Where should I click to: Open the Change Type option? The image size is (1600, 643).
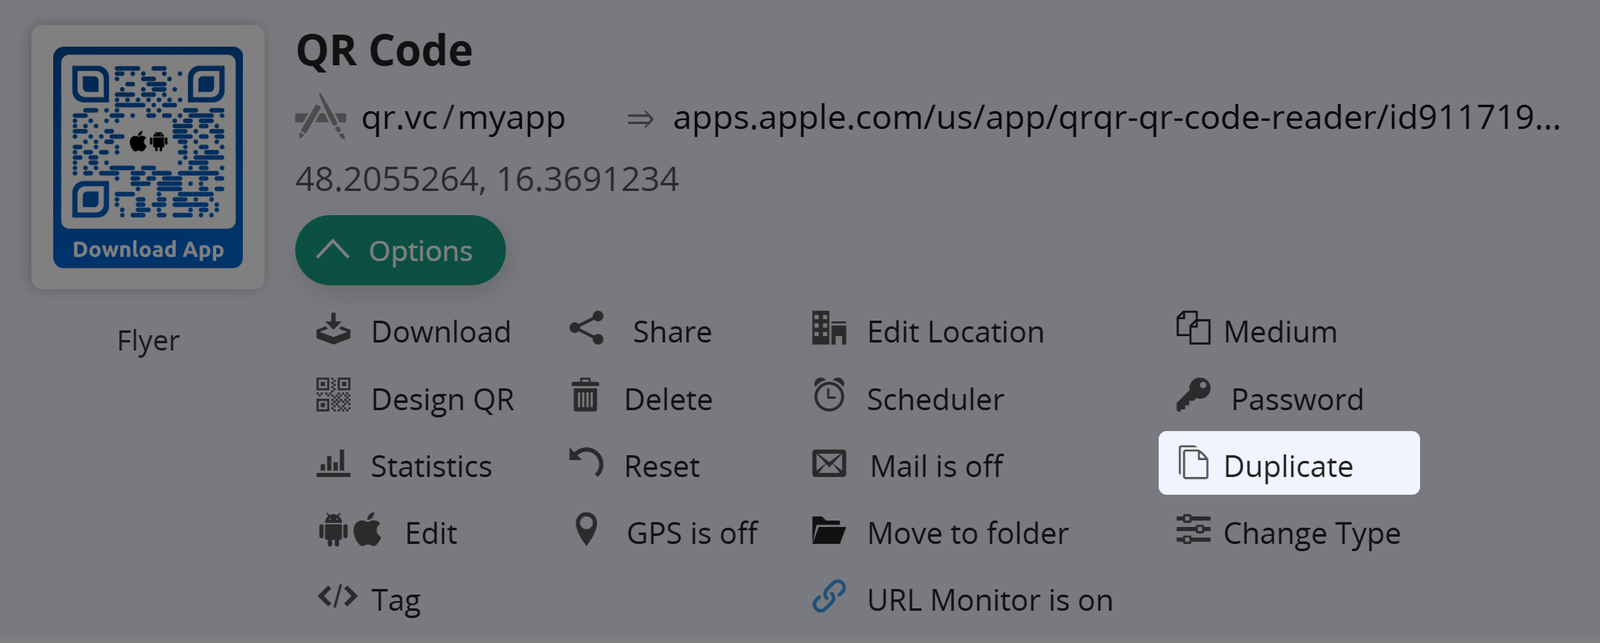pyautogui.click(x=1311, y=533)
